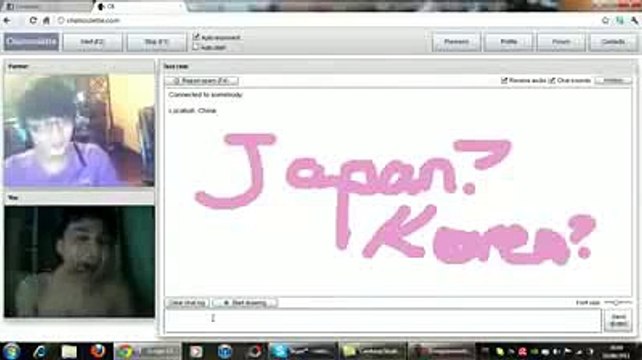
Task: Open the browser home page icon
Action: tap(46, 20)
